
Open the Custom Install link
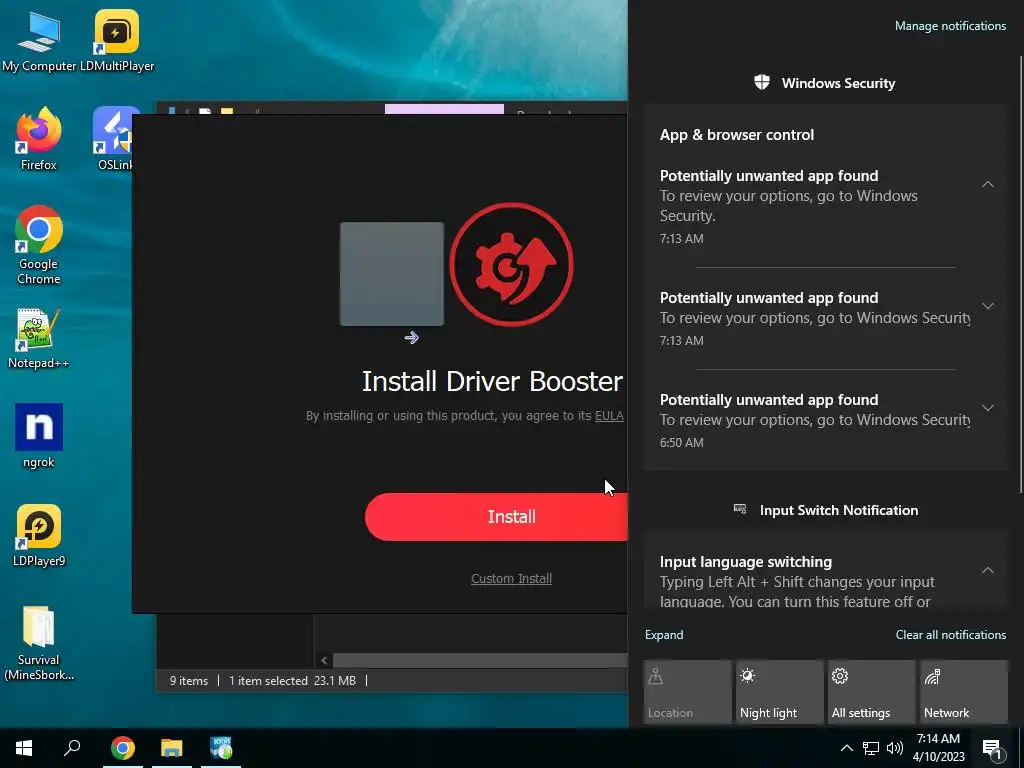point(511,579)
